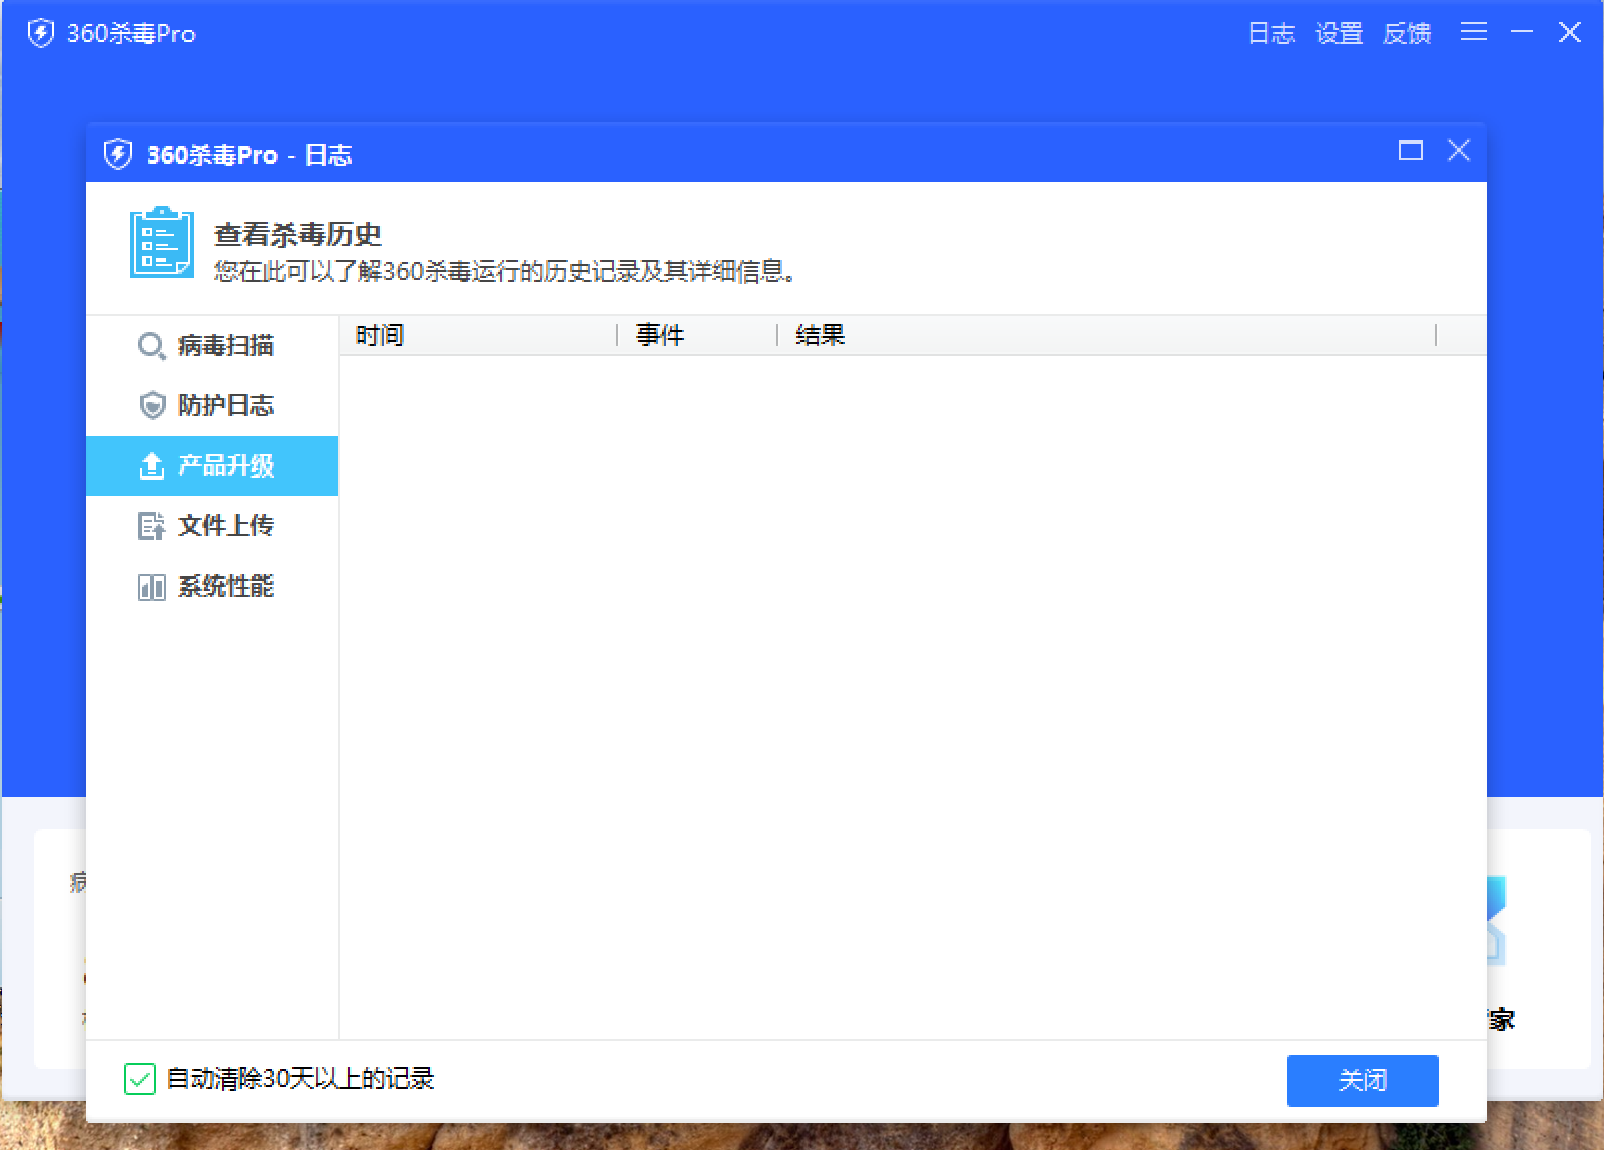
Task: Sort by the 时间 column header
Action: coord(380,336)
